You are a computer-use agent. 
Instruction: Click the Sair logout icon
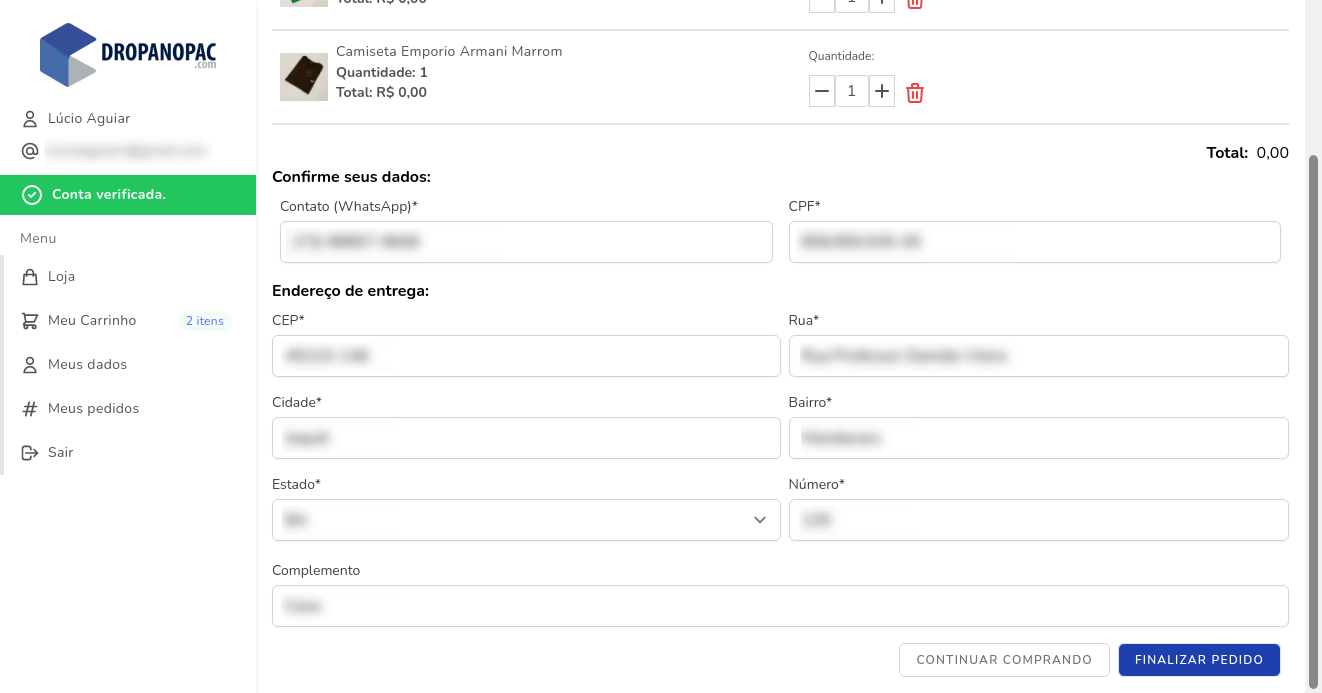(30, 453)
